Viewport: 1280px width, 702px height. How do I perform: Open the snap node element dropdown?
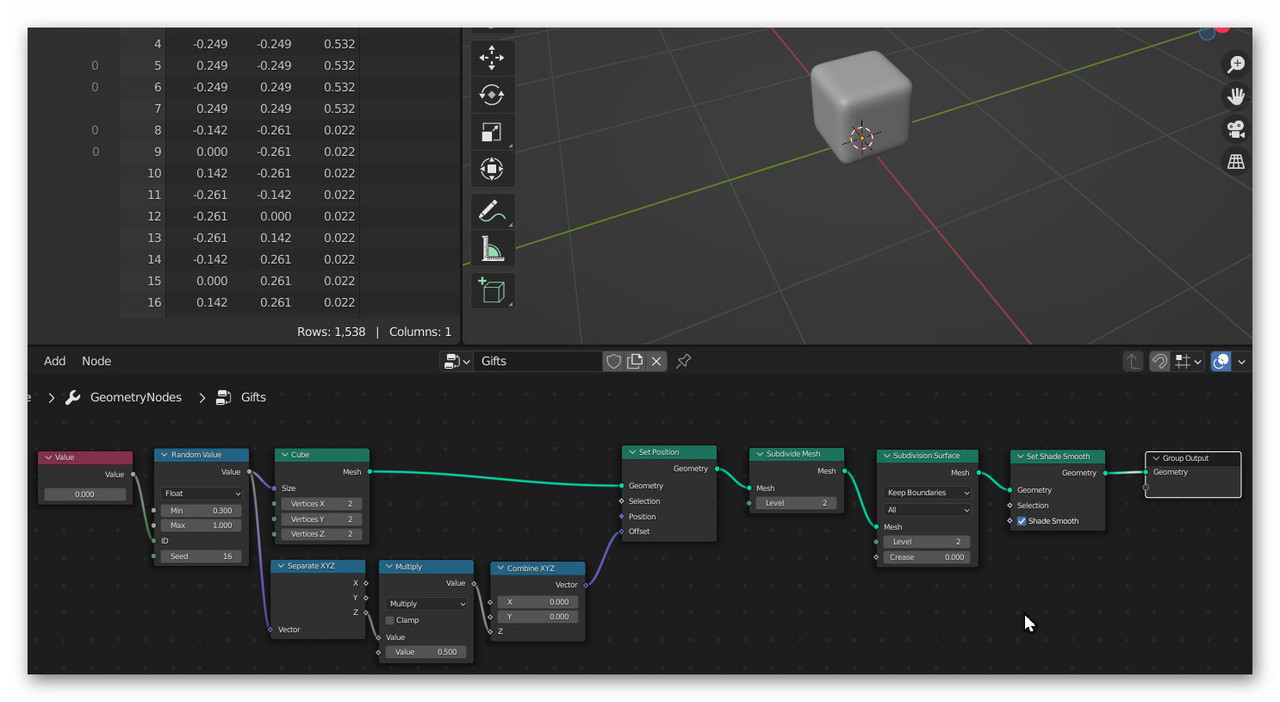coord(1188,361)
